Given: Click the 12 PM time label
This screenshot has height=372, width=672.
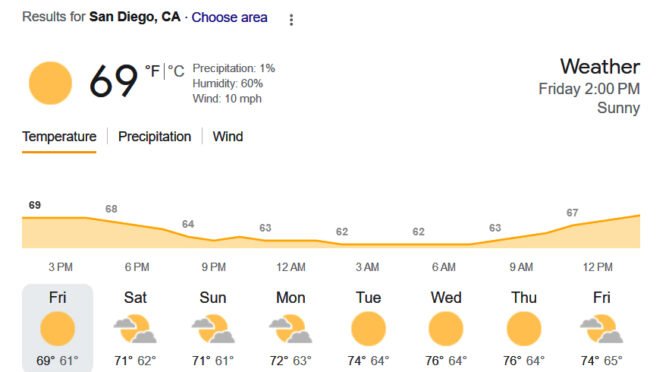Looking at the screenshot, I should (597, 267).
